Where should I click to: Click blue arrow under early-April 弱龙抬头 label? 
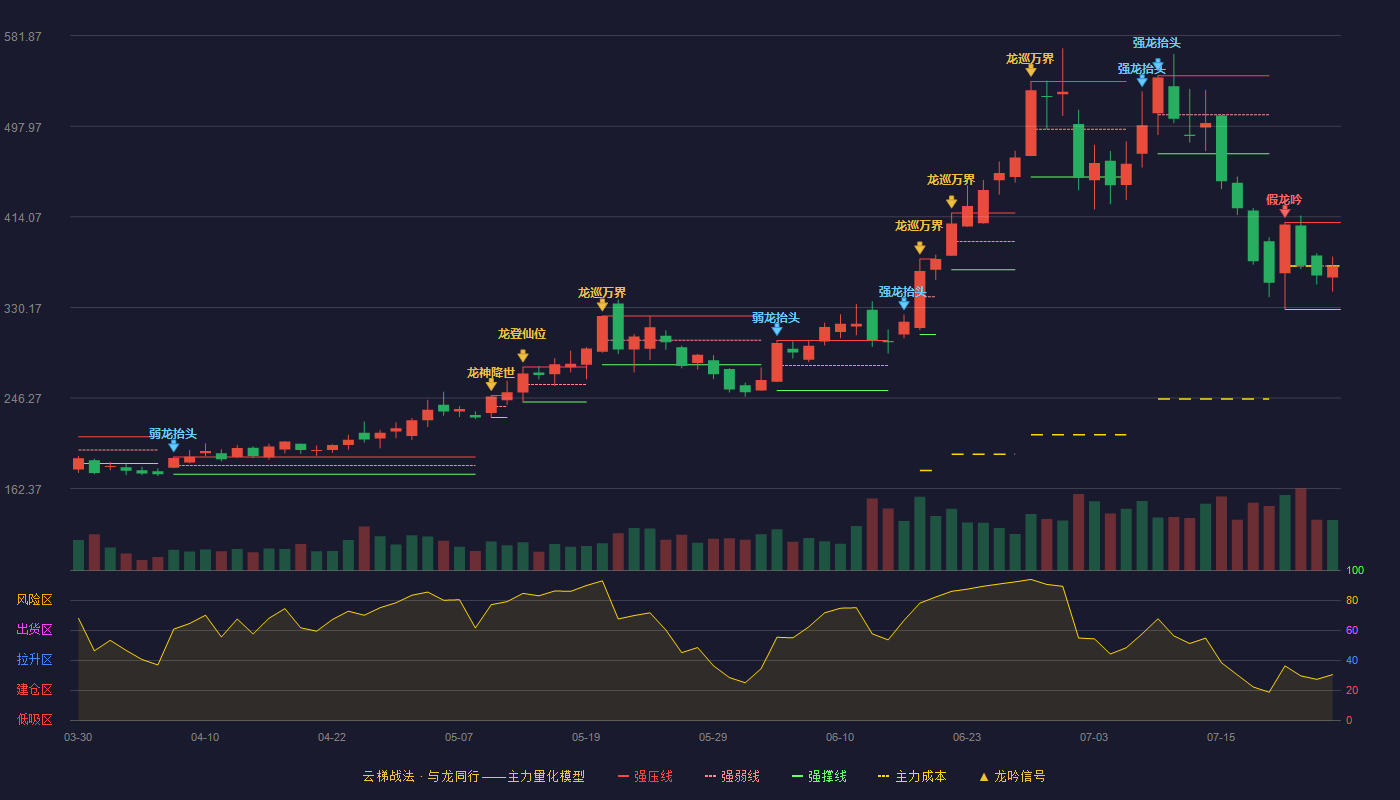pos(174,446)
